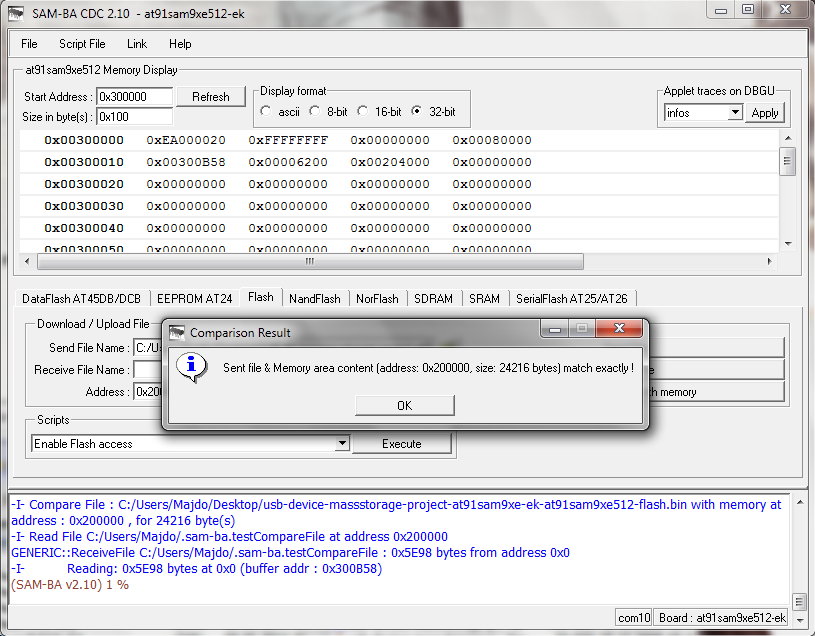Click the GENERIC::ReceiveFile log line
The image size is (815, 636).
coord(290,552)
